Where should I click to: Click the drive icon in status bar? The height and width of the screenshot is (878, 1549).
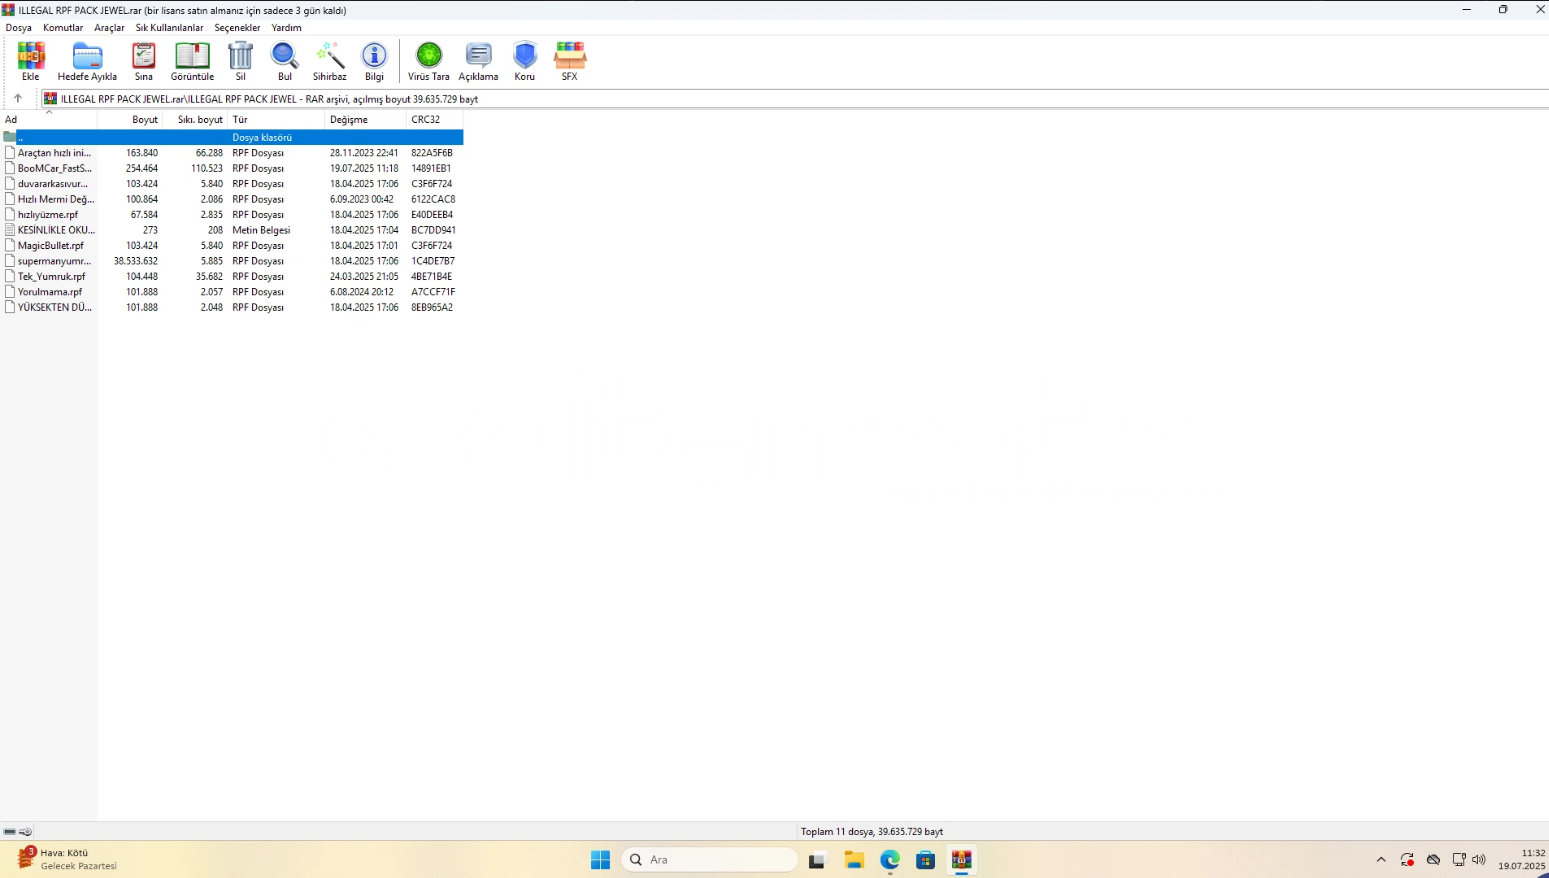pyautogui.click(x=10, y=832)
